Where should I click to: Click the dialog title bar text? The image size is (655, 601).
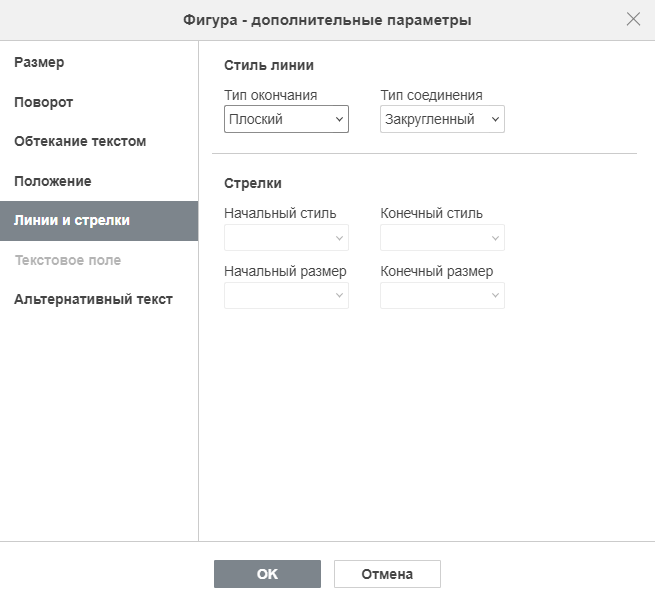(327, 20)
